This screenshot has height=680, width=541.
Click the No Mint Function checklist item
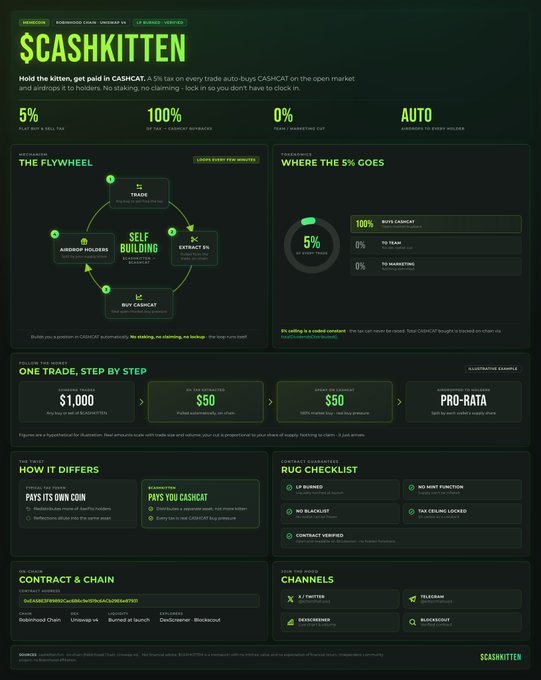tap(462, 489)
